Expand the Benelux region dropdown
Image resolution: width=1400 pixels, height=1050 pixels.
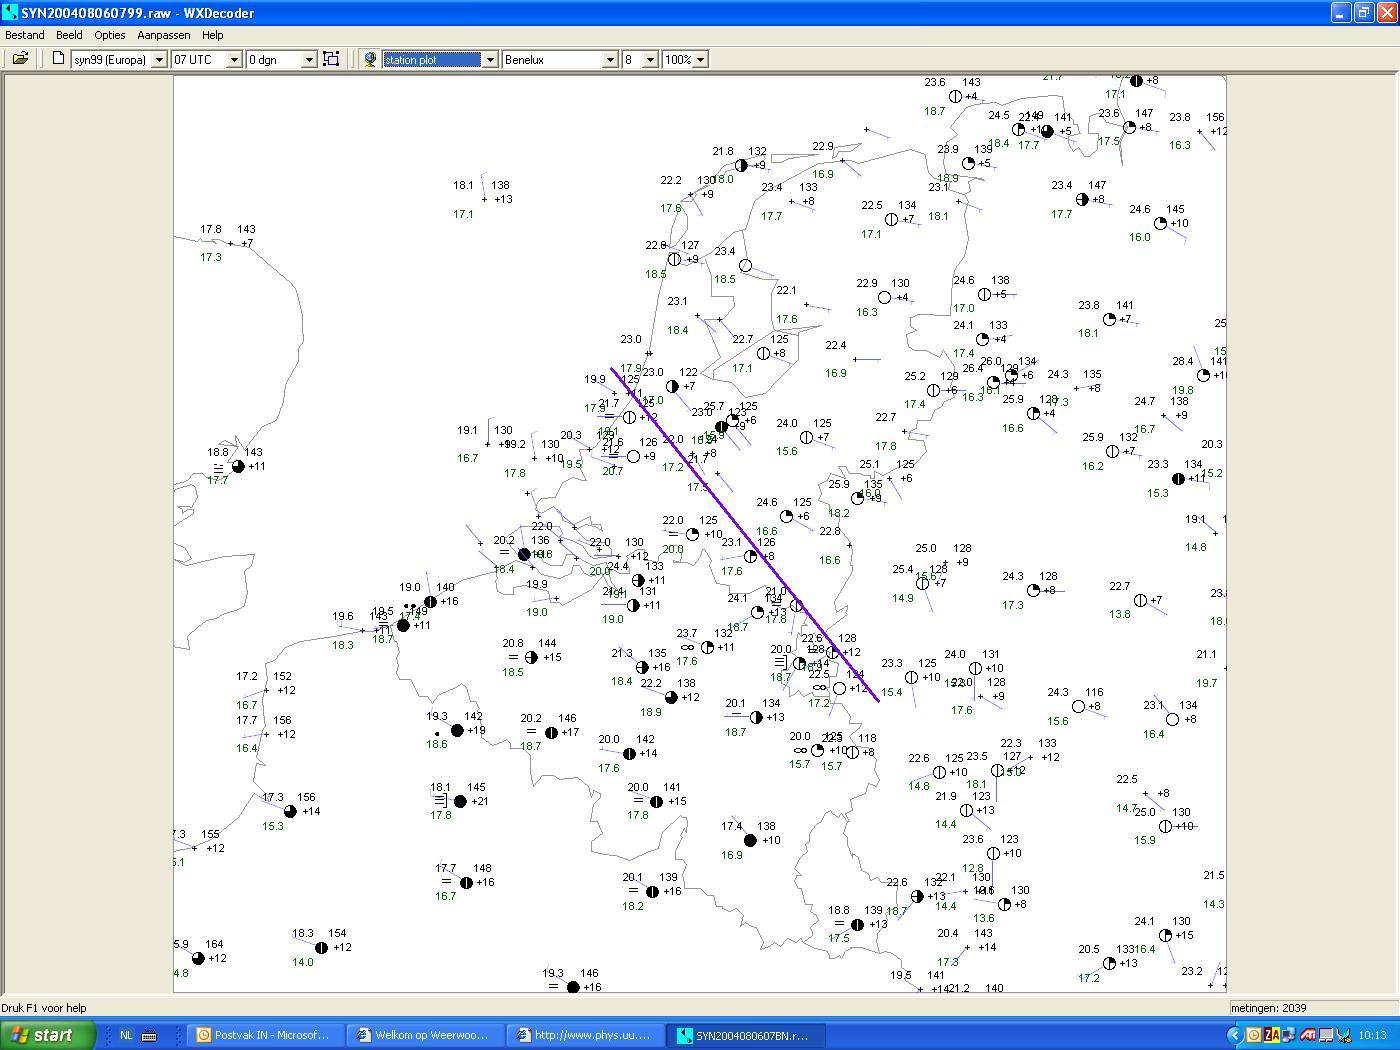(610, 60)
